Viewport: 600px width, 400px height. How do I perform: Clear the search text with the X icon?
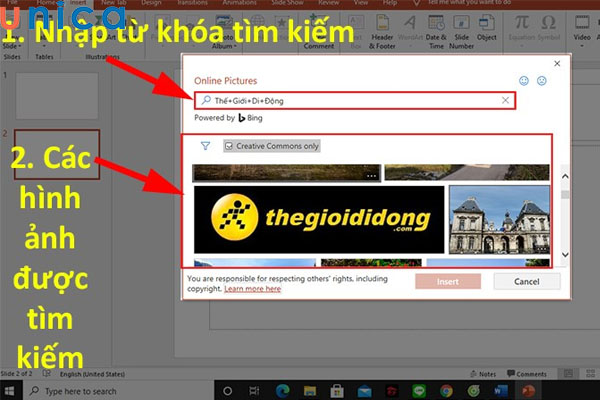point(505,100)
